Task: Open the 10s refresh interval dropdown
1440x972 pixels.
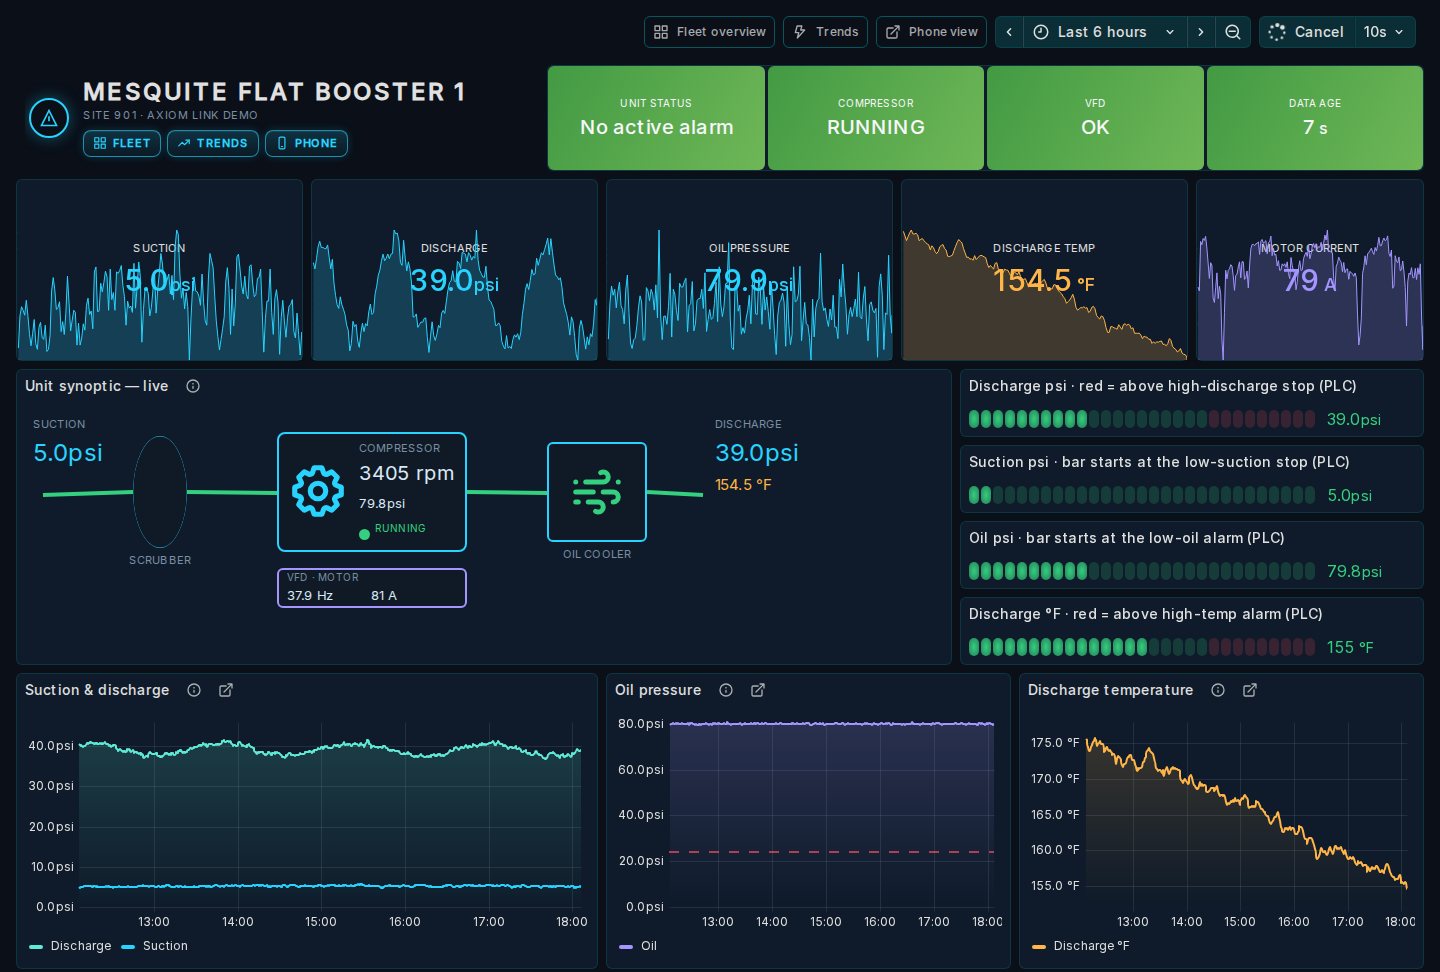Action: click(1384, 32)
